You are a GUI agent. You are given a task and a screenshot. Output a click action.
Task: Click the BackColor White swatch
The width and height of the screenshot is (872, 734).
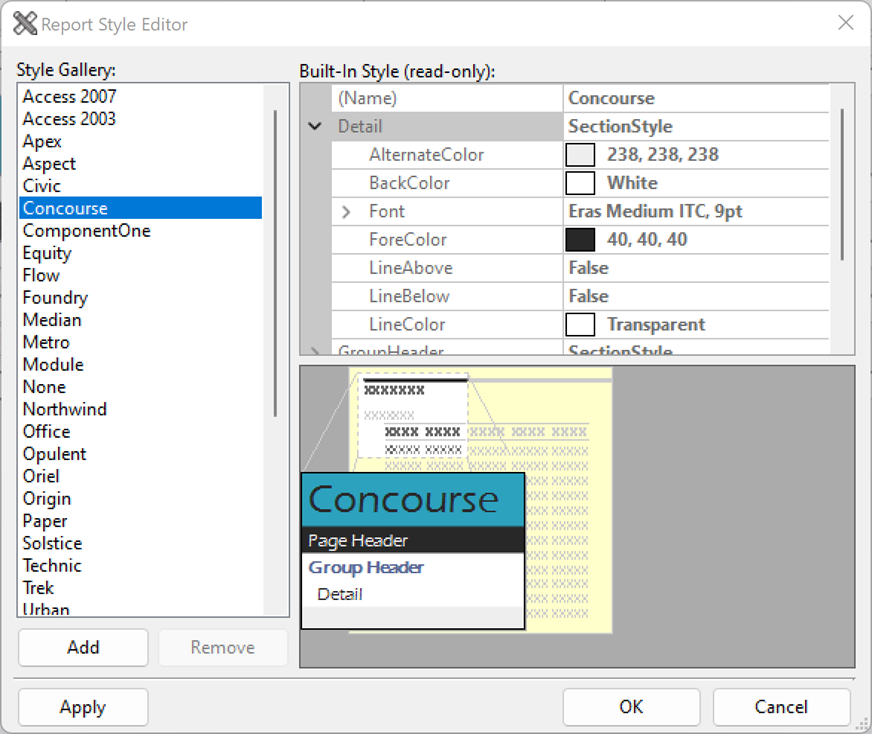tap(580, 183)
